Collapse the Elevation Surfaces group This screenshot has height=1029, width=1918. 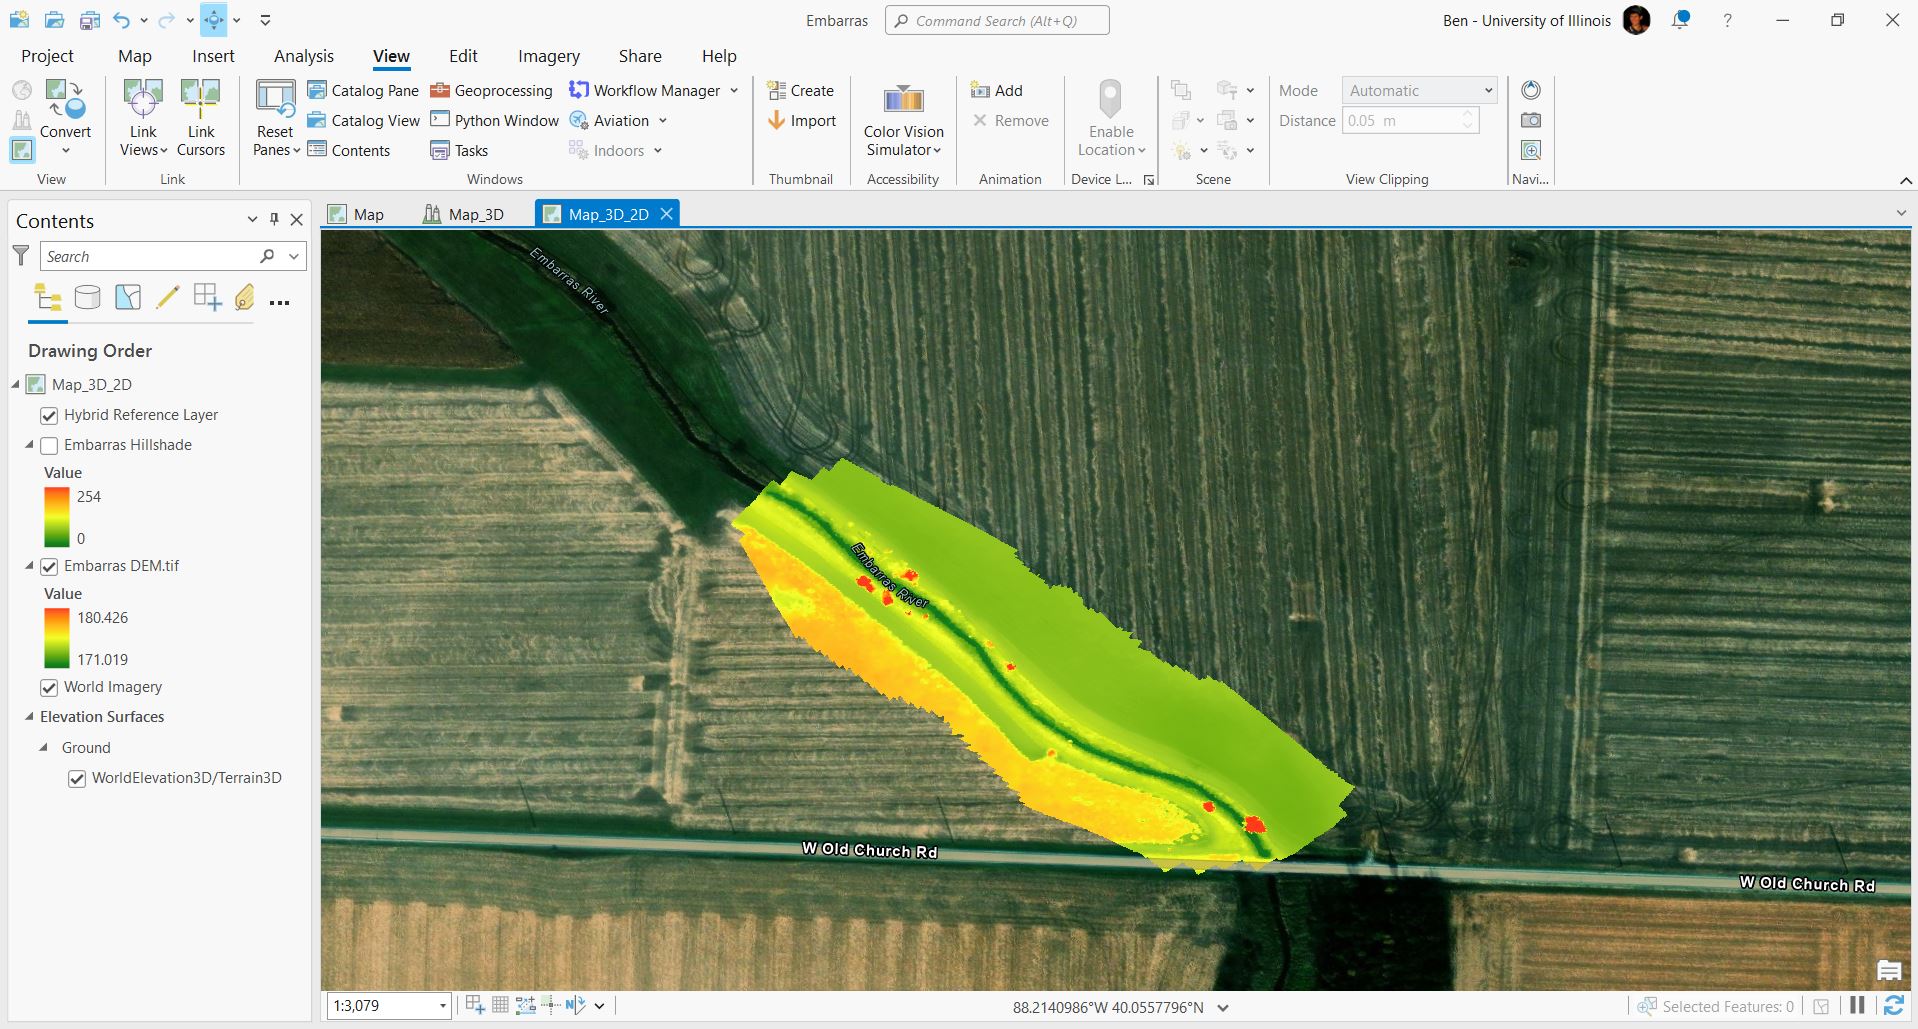[x=29, y=717]
